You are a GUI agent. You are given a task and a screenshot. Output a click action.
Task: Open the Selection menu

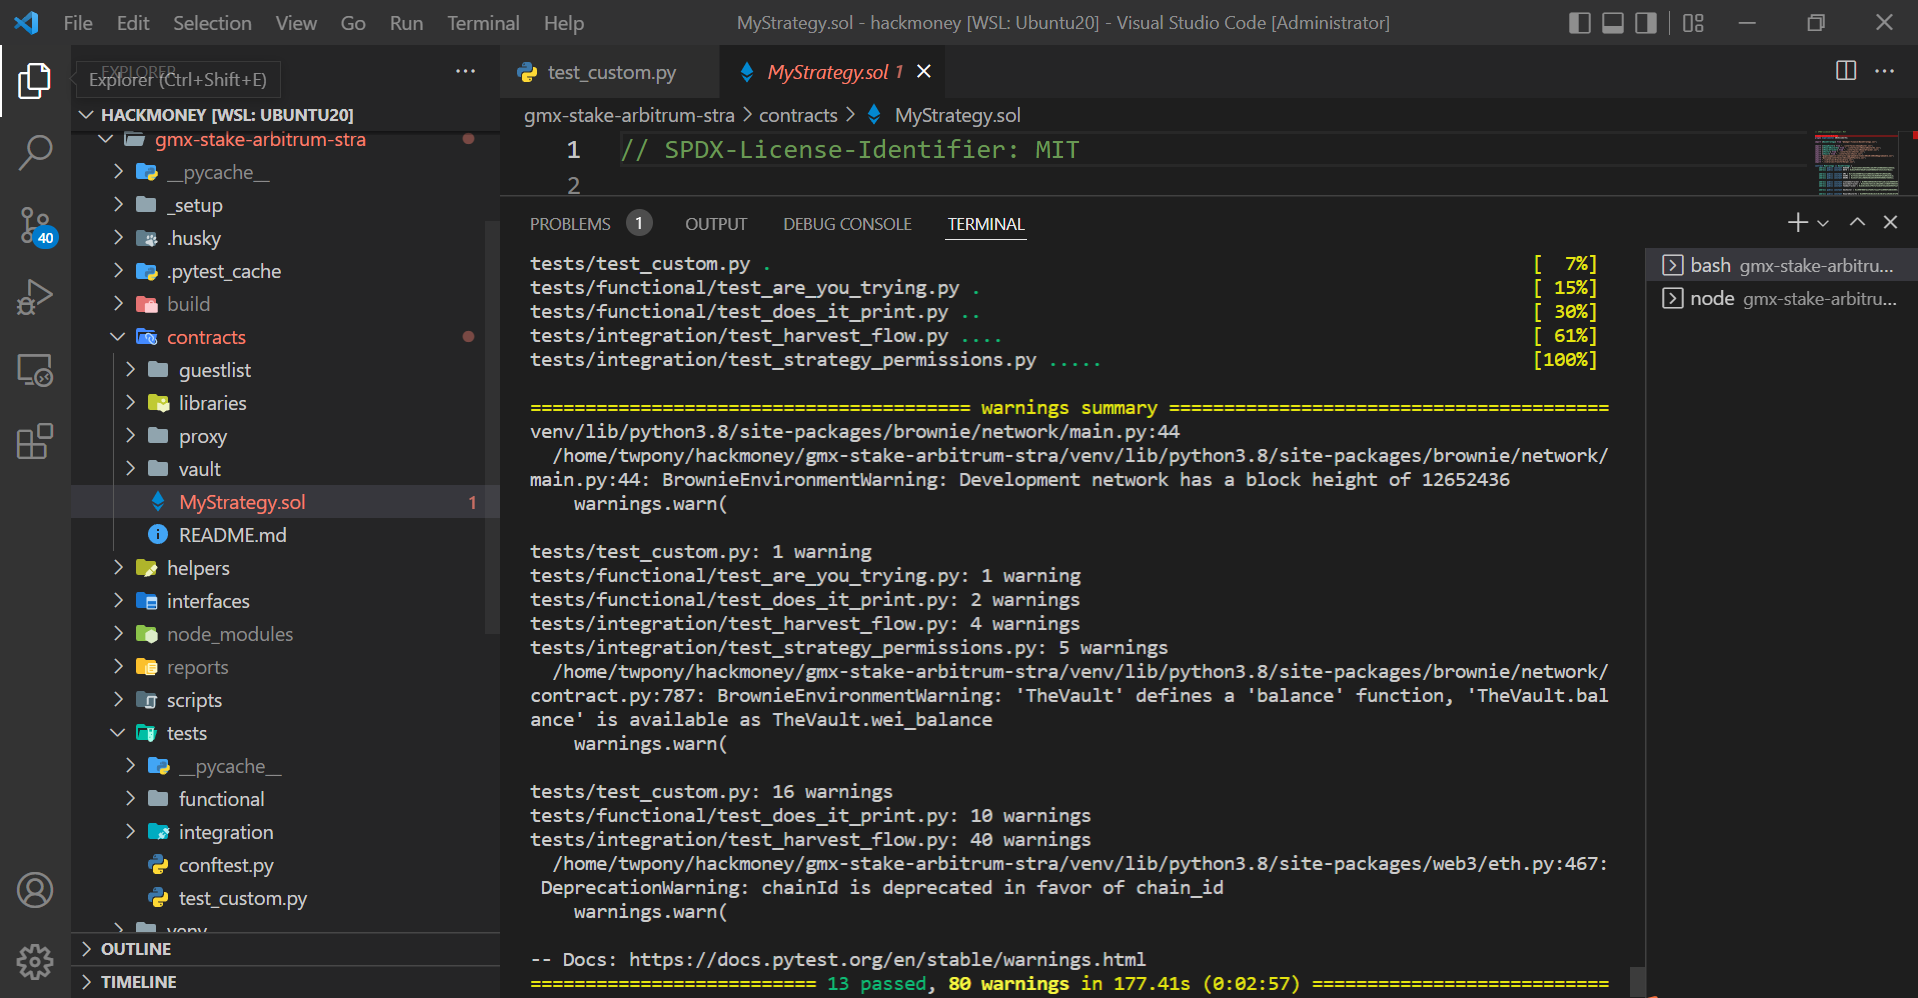tap(212, 23)
